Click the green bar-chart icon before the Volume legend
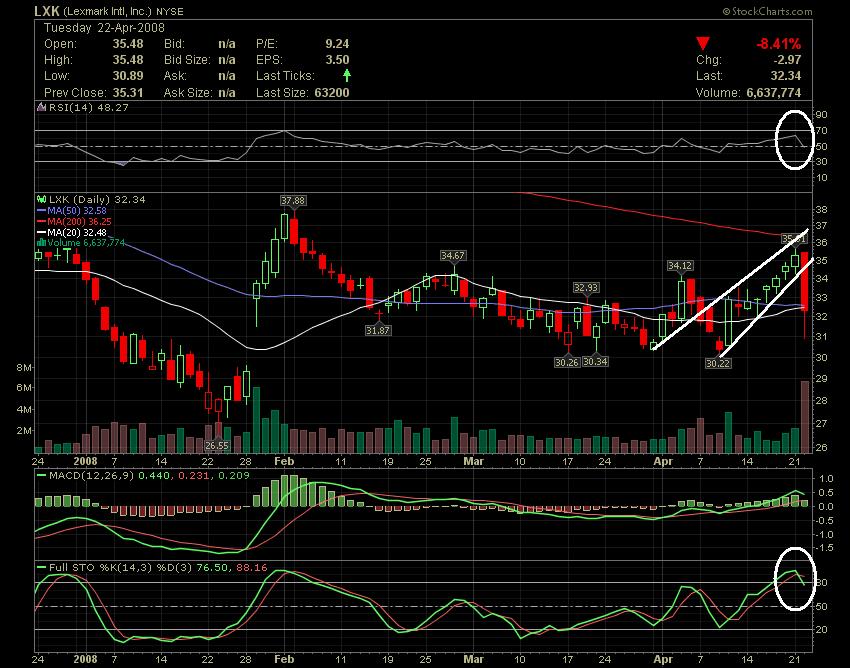This screenshot has width=850, height=668. (41, 243)
